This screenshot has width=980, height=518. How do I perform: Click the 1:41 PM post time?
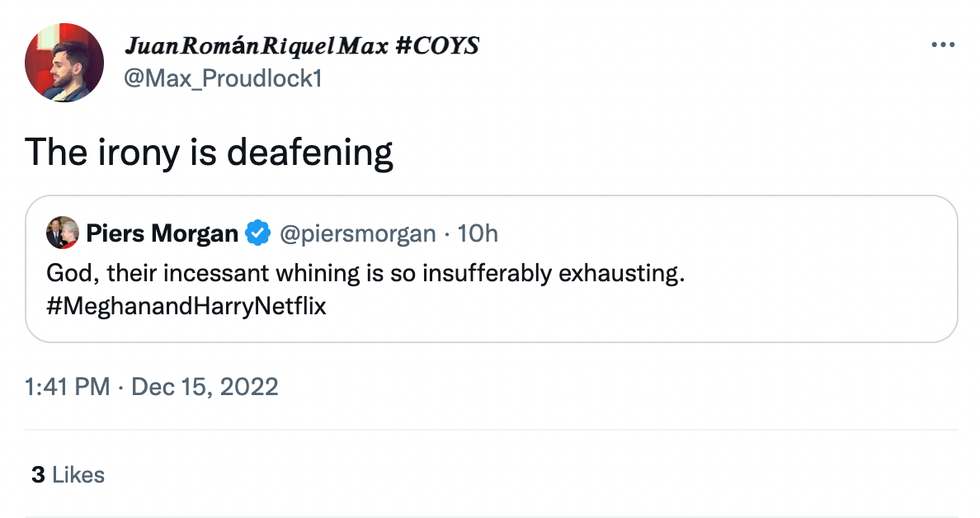[67, 387]
